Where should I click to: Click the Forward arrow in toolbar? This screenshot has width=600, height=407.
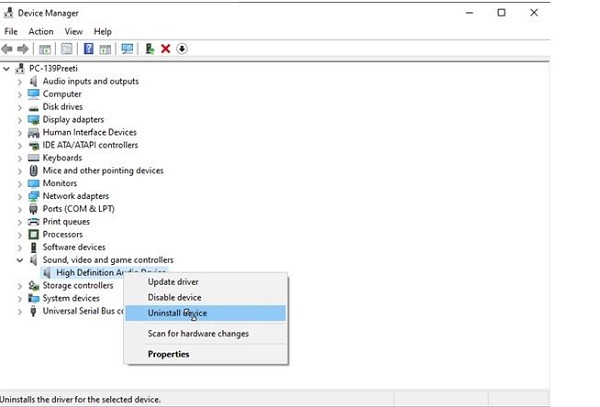[x=23, y=49]
